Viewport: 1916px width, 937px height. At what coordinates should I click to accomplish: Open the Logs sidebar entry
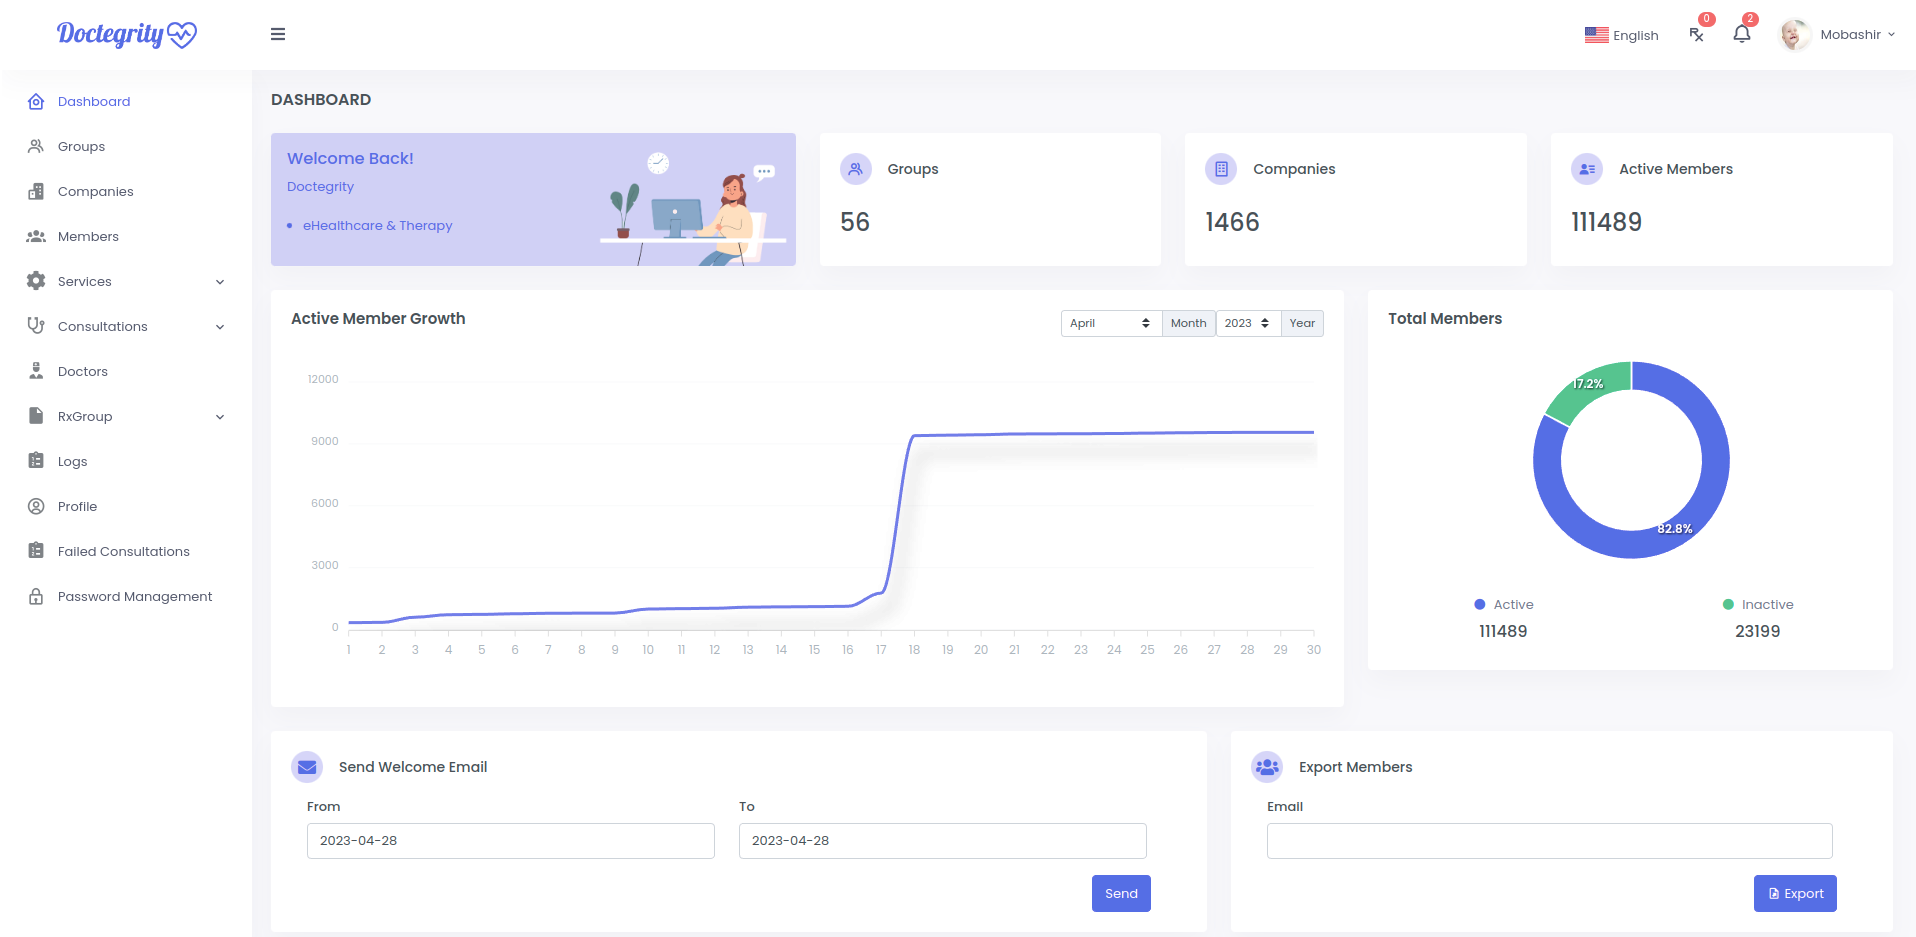click(x=72, y=461)
